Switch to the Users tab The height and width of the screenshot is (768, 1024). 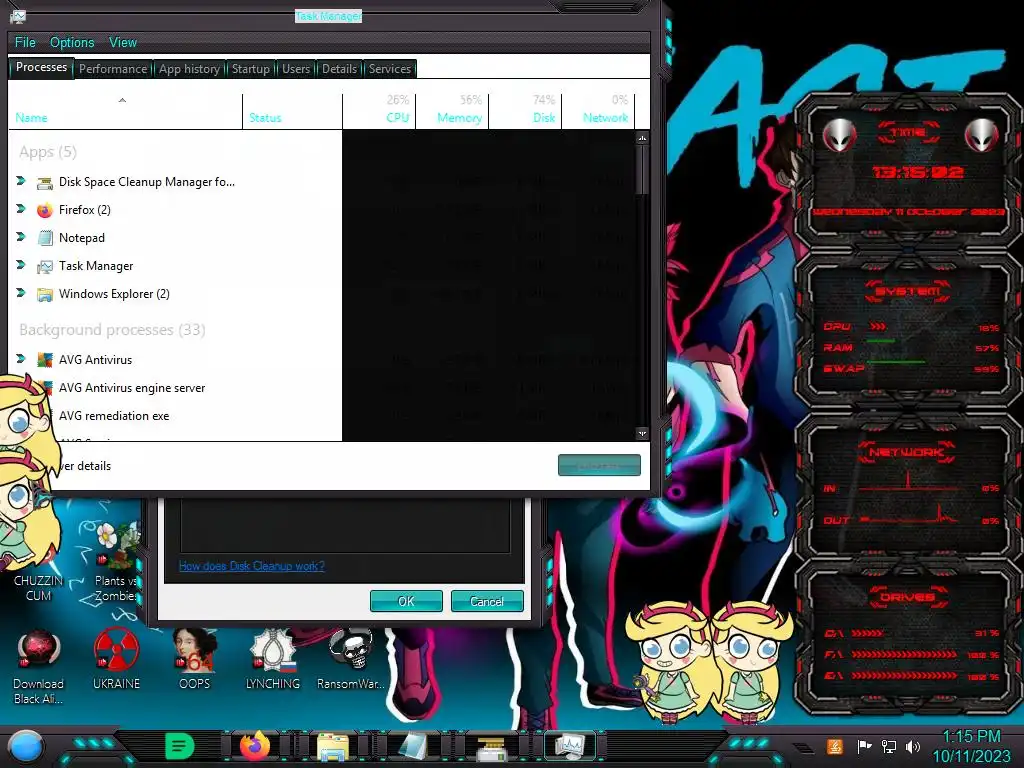(296, 69)
